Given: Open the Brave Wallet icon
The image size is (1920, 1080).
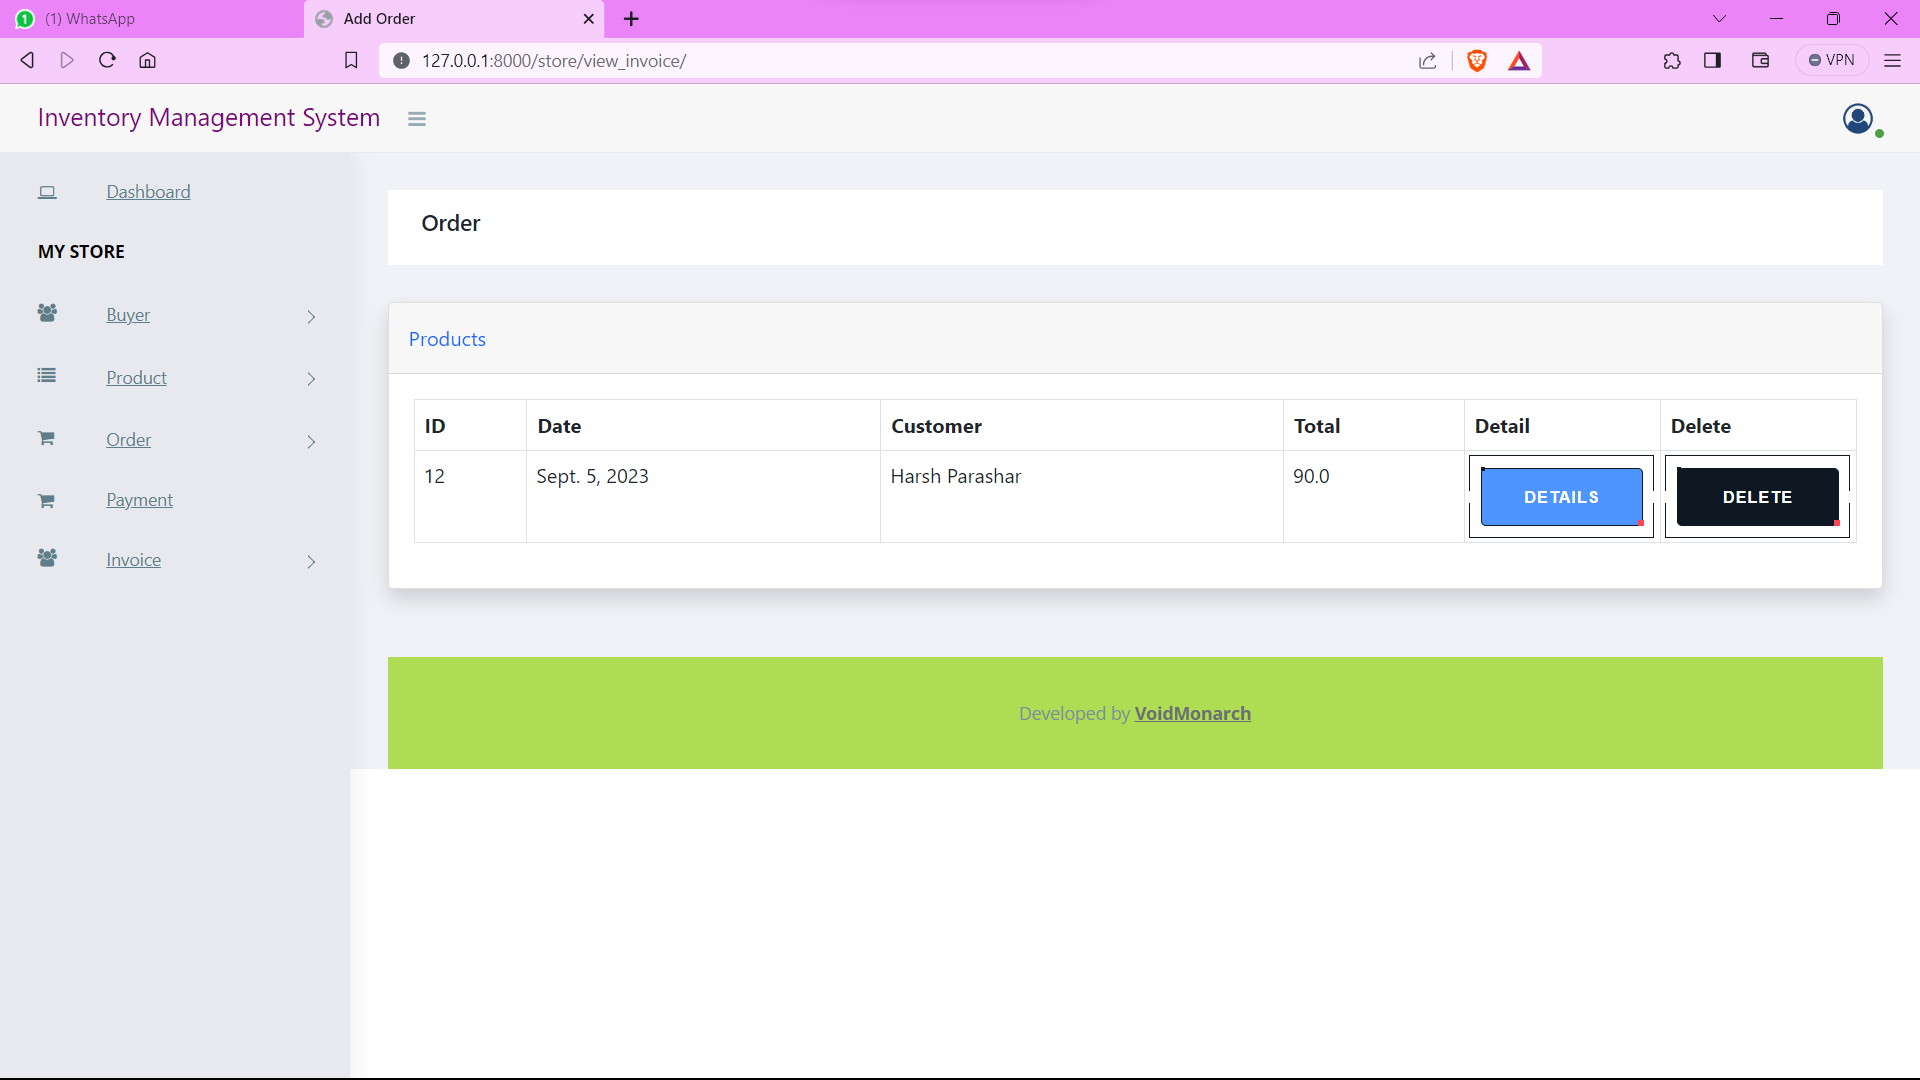Looking at the screenshot, I should pos(1761,61).
